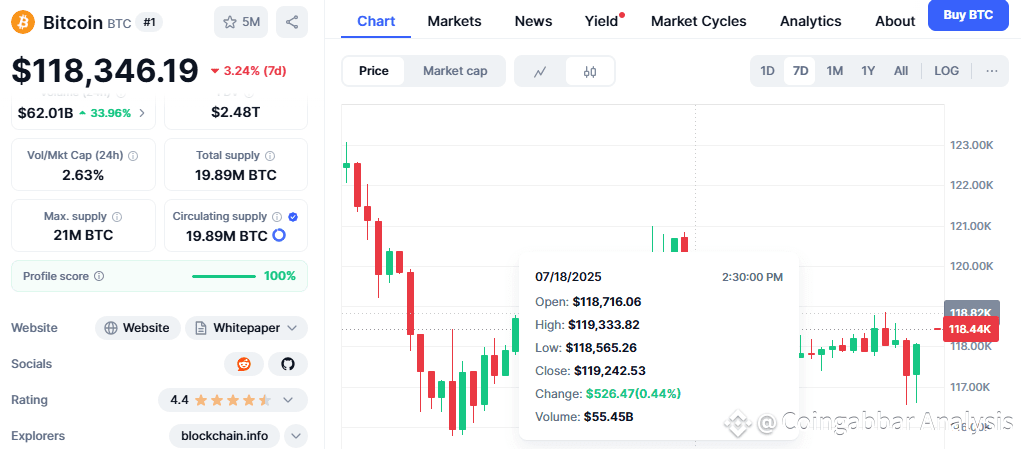The width and height of the screenshot is (1021, 449).
Task: Click info icon beside Profile score
Action: tap(98, 276)
